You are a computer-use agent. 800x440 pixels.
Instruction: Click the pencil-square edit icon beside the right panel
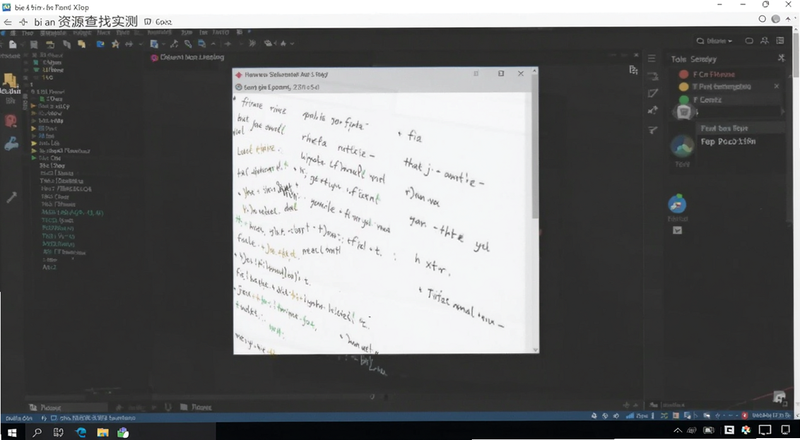click(x=653, y=93)
